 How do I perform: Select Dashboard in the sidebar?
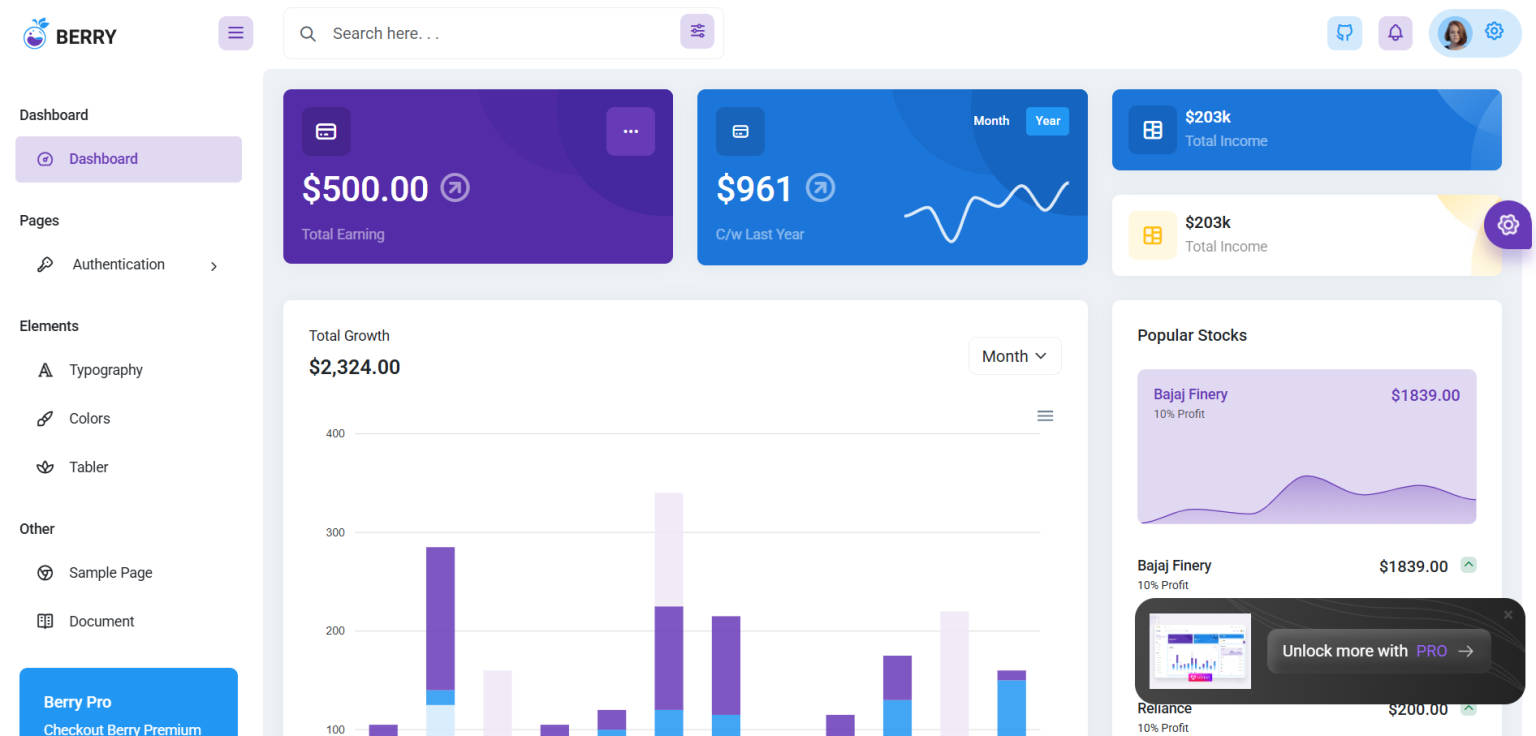tap(128, 158)
